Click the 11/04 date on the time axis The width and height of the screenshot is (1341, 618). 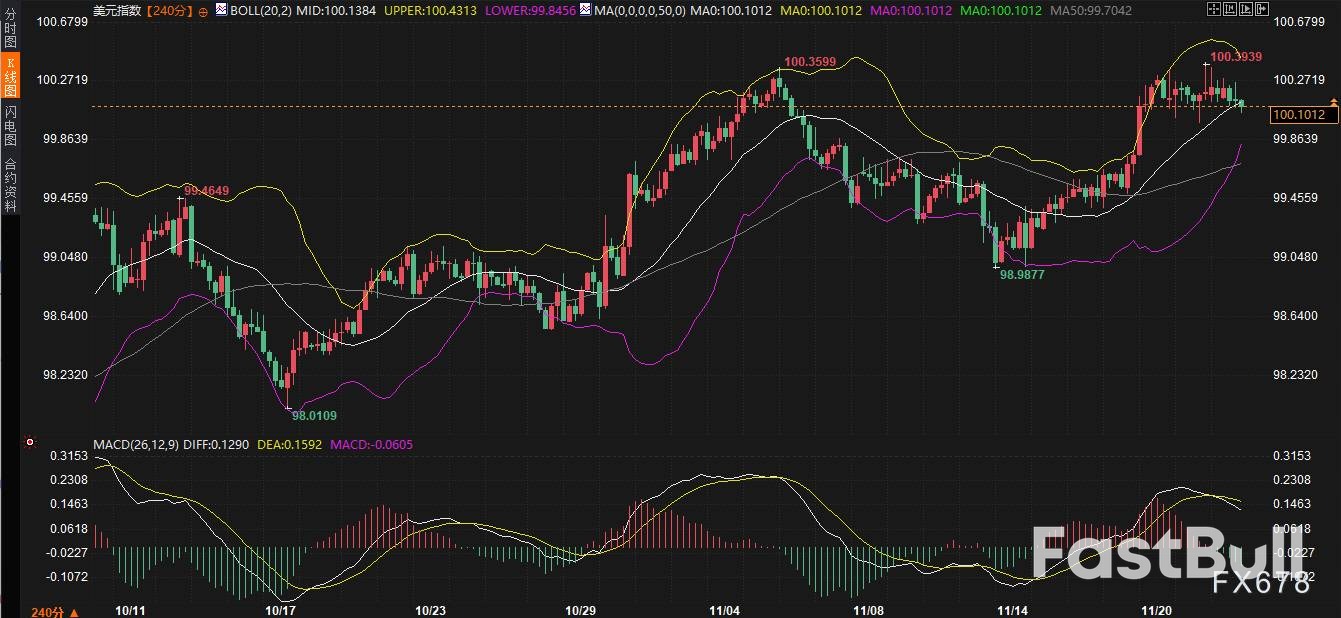coord(726,610)
